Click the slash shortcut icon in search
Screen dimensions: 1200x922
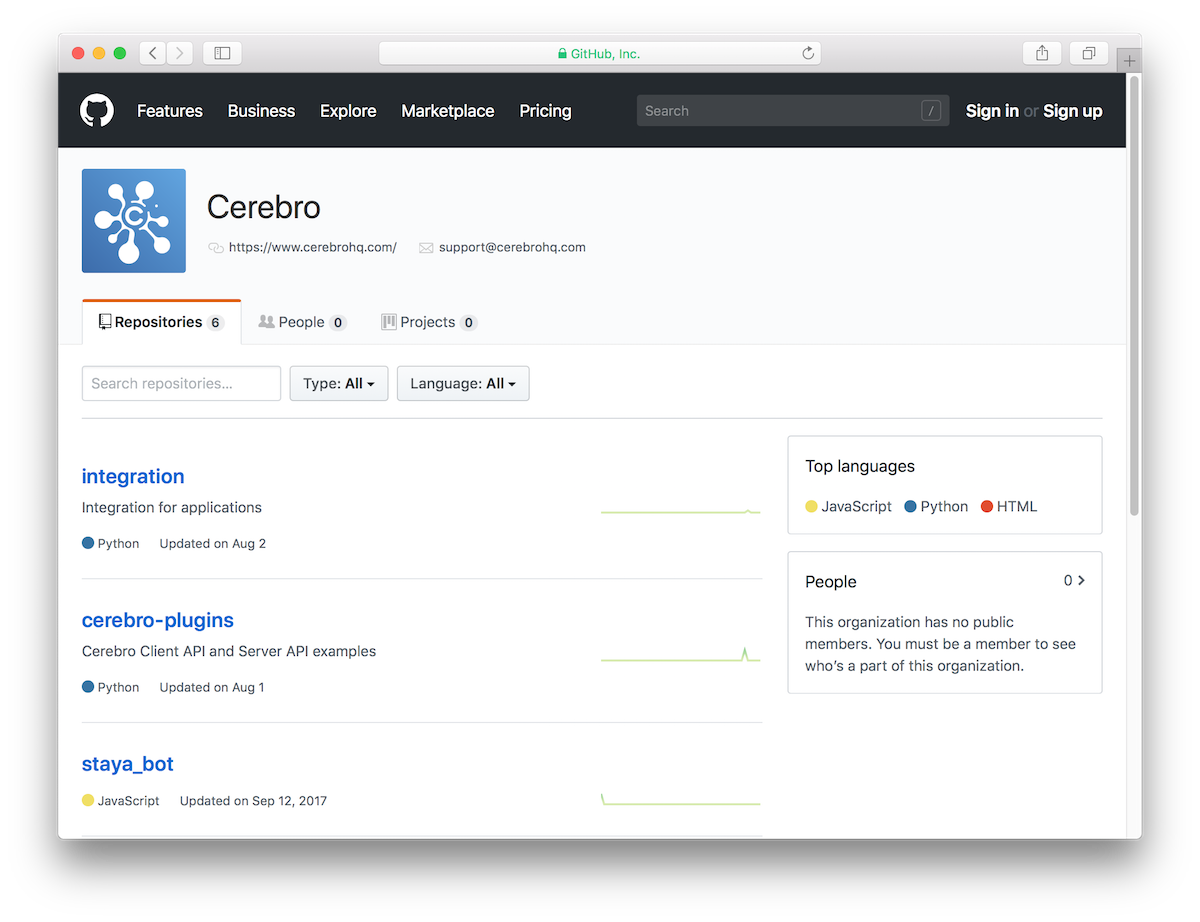coord(931,111)
